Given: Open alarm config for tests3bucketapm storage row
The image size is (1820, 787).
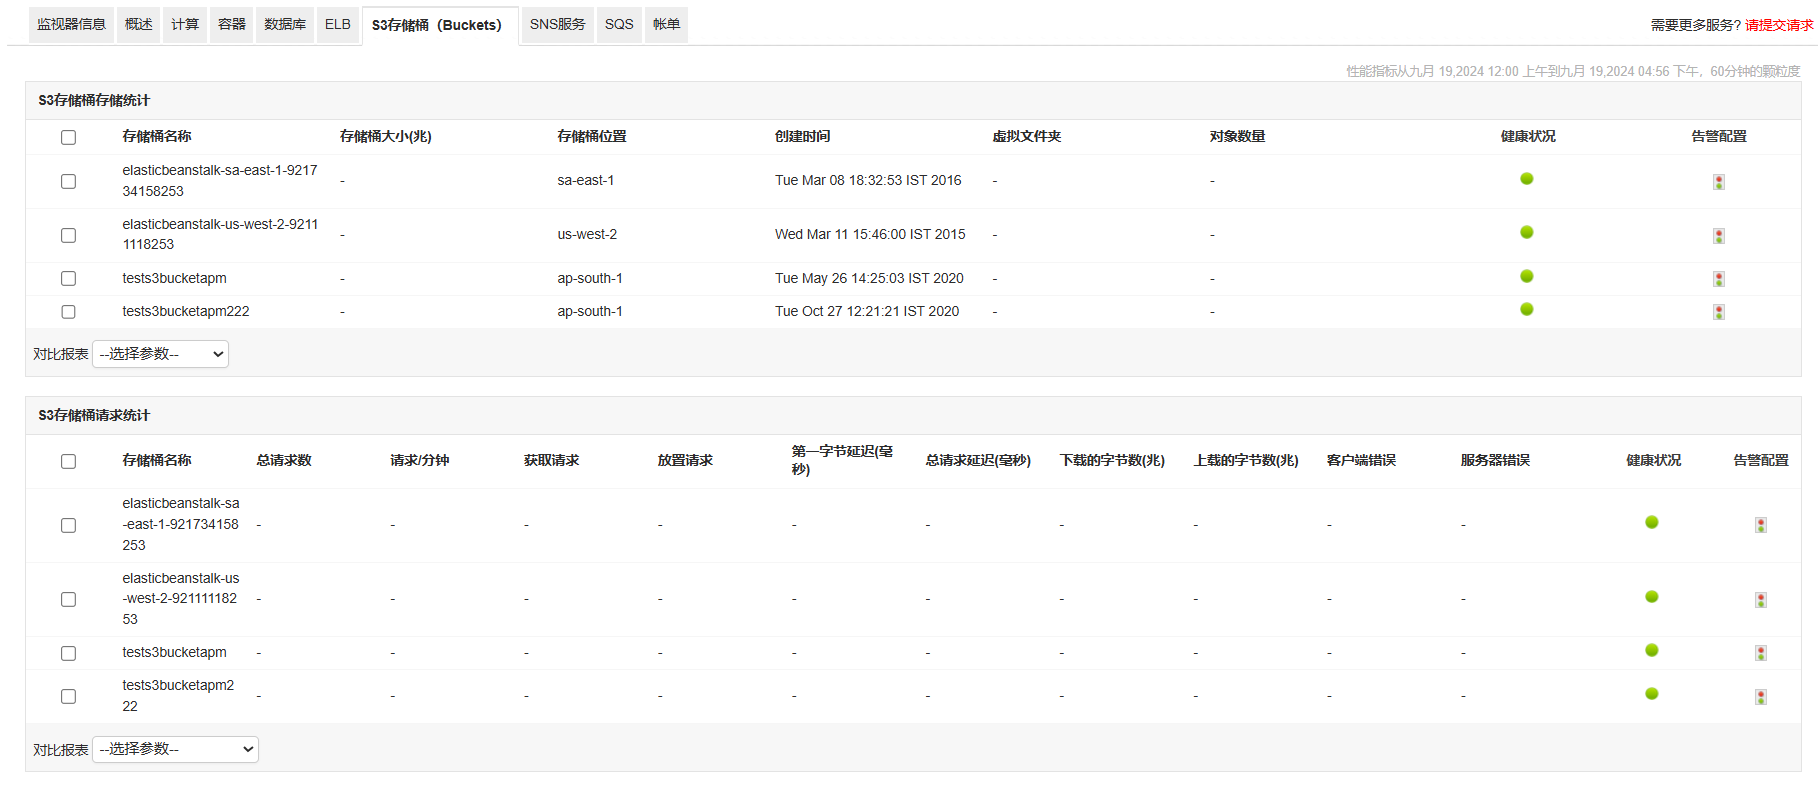Looking at the screenshot, I should point(1719,279).
